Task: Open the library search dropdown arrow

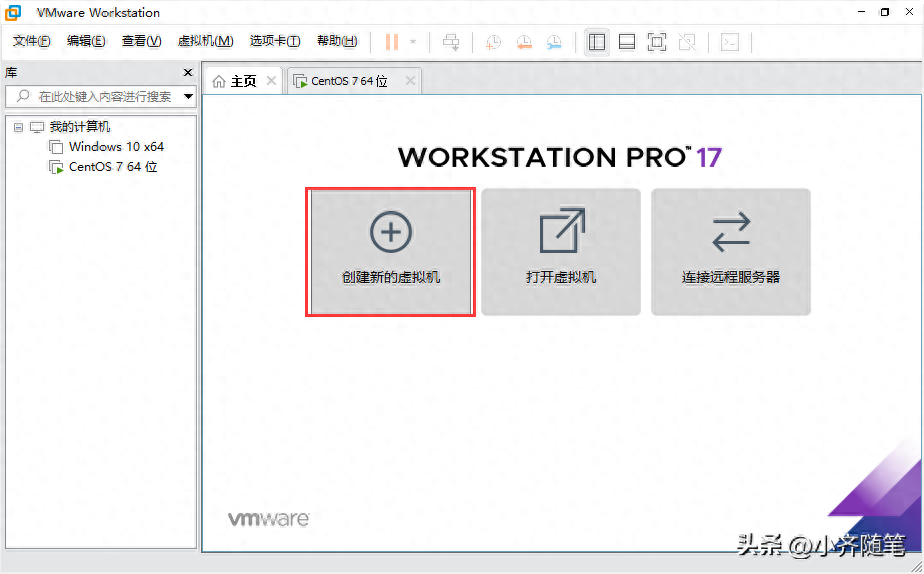Action: point(188,96)
